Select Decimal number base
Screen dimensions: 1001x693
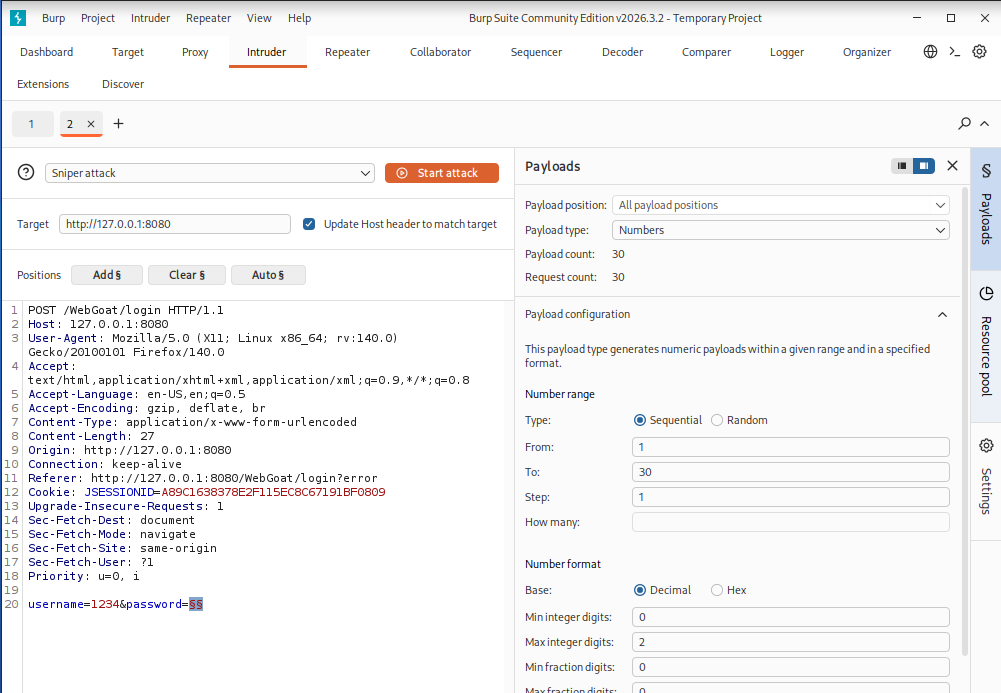(x=640, y=590)
